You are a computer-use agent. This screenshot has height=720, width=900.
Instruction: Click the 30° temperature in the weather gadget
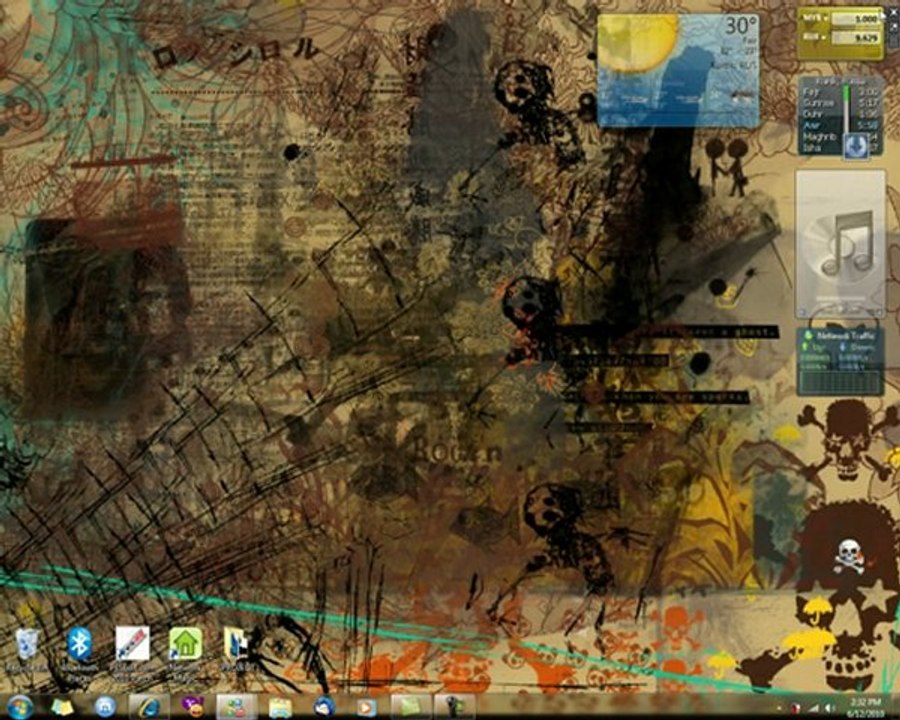click(x=740, y=25)
